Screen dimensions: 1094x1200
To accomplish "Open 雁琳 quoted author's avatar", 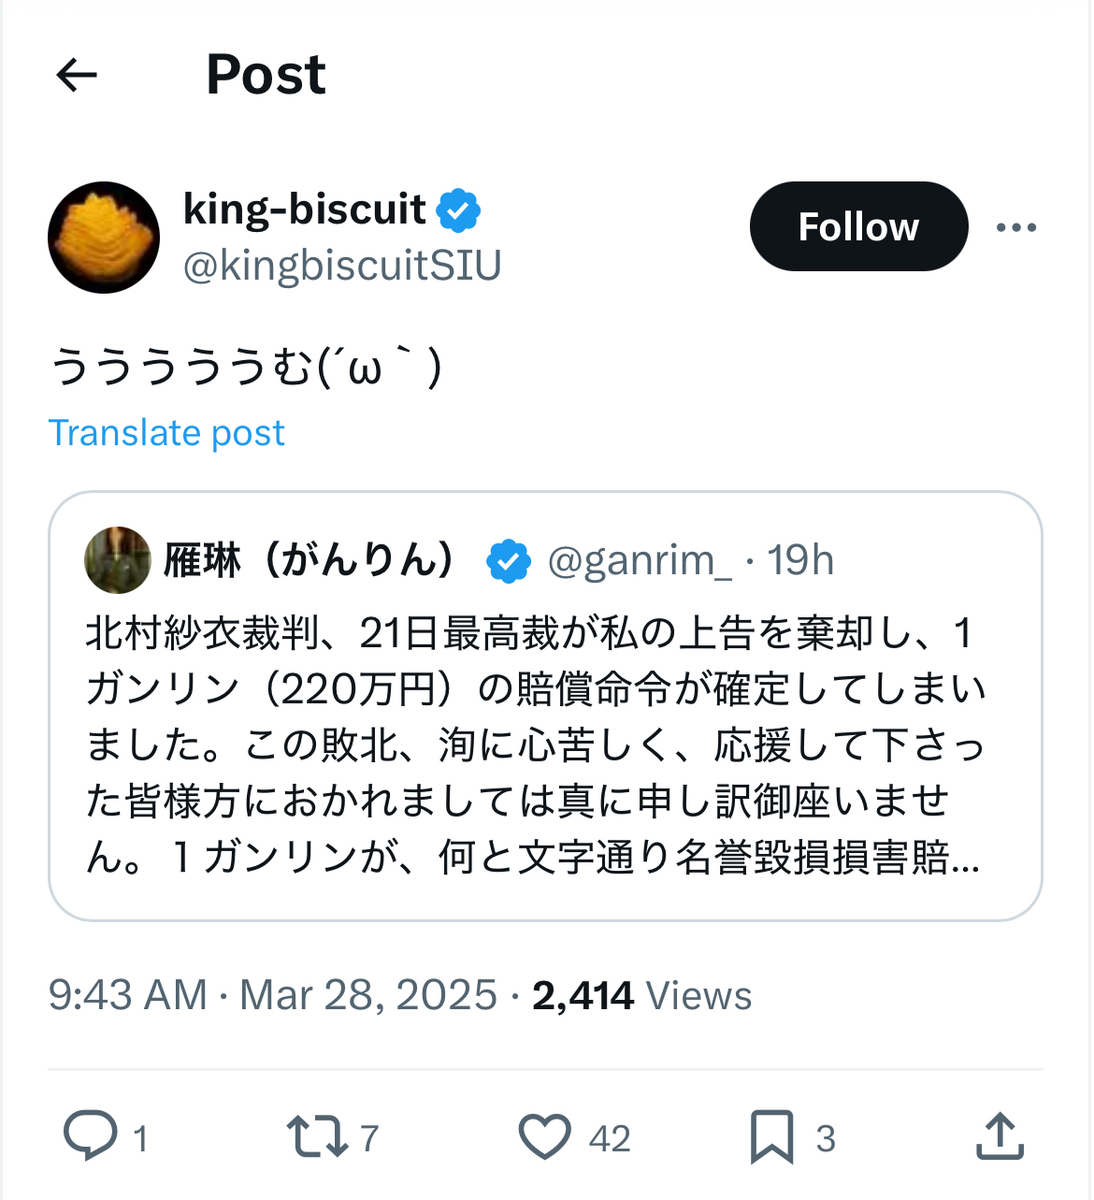I will click(118, 560).
